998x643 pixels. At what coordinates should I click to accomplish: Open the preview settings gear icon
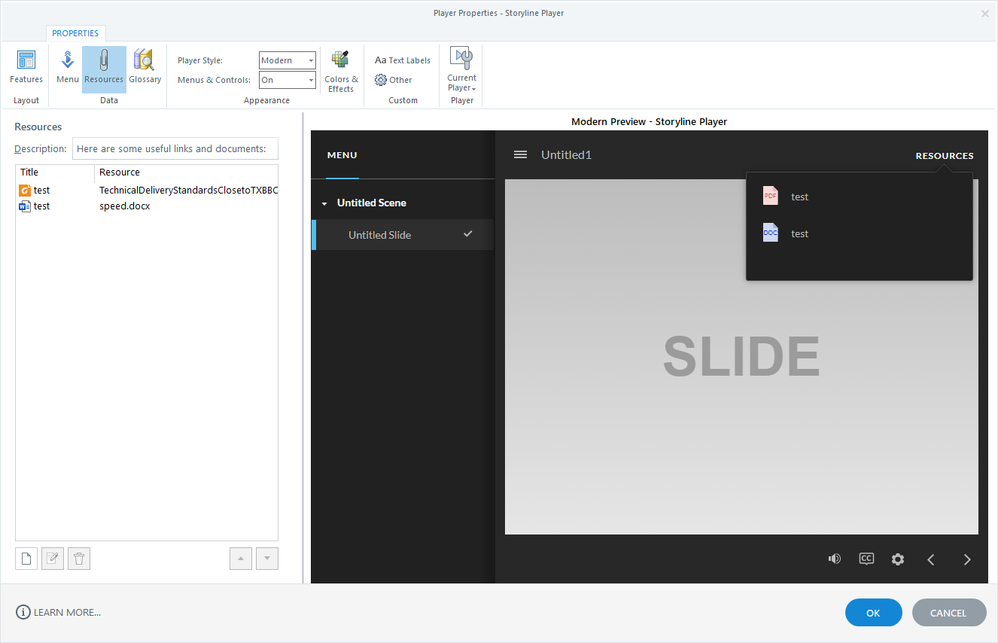pos(897,559)
